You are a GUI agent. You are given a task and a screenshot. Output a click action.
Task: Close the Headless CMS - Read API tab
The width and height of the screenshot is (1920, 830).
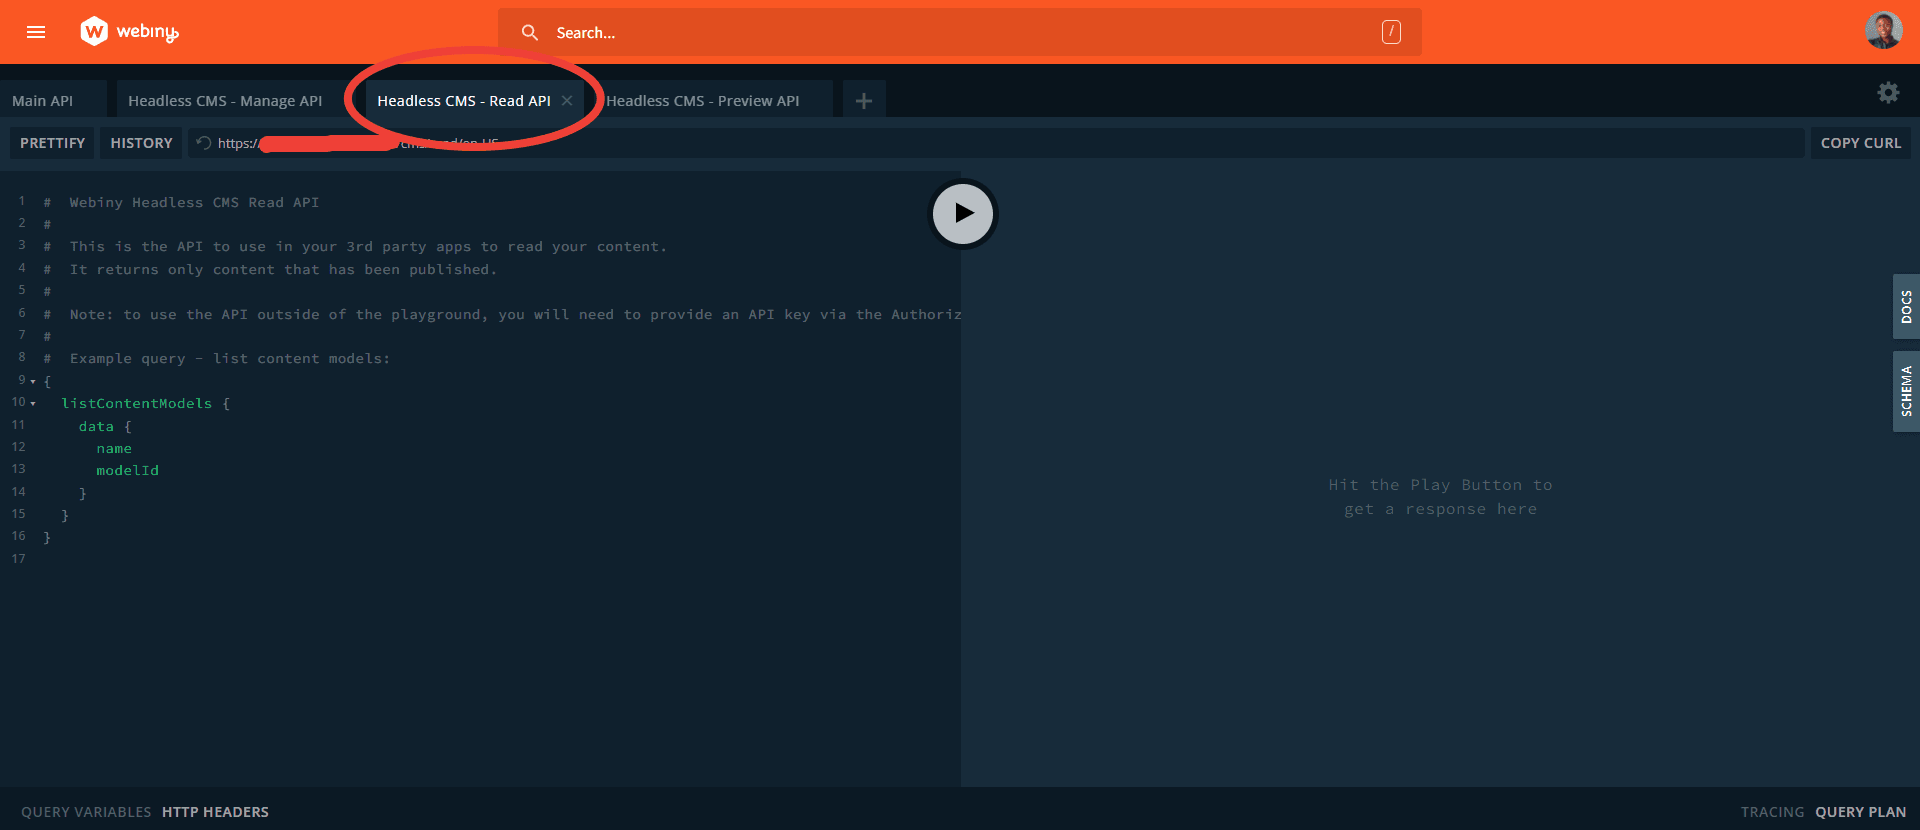(x=567, y=101)
